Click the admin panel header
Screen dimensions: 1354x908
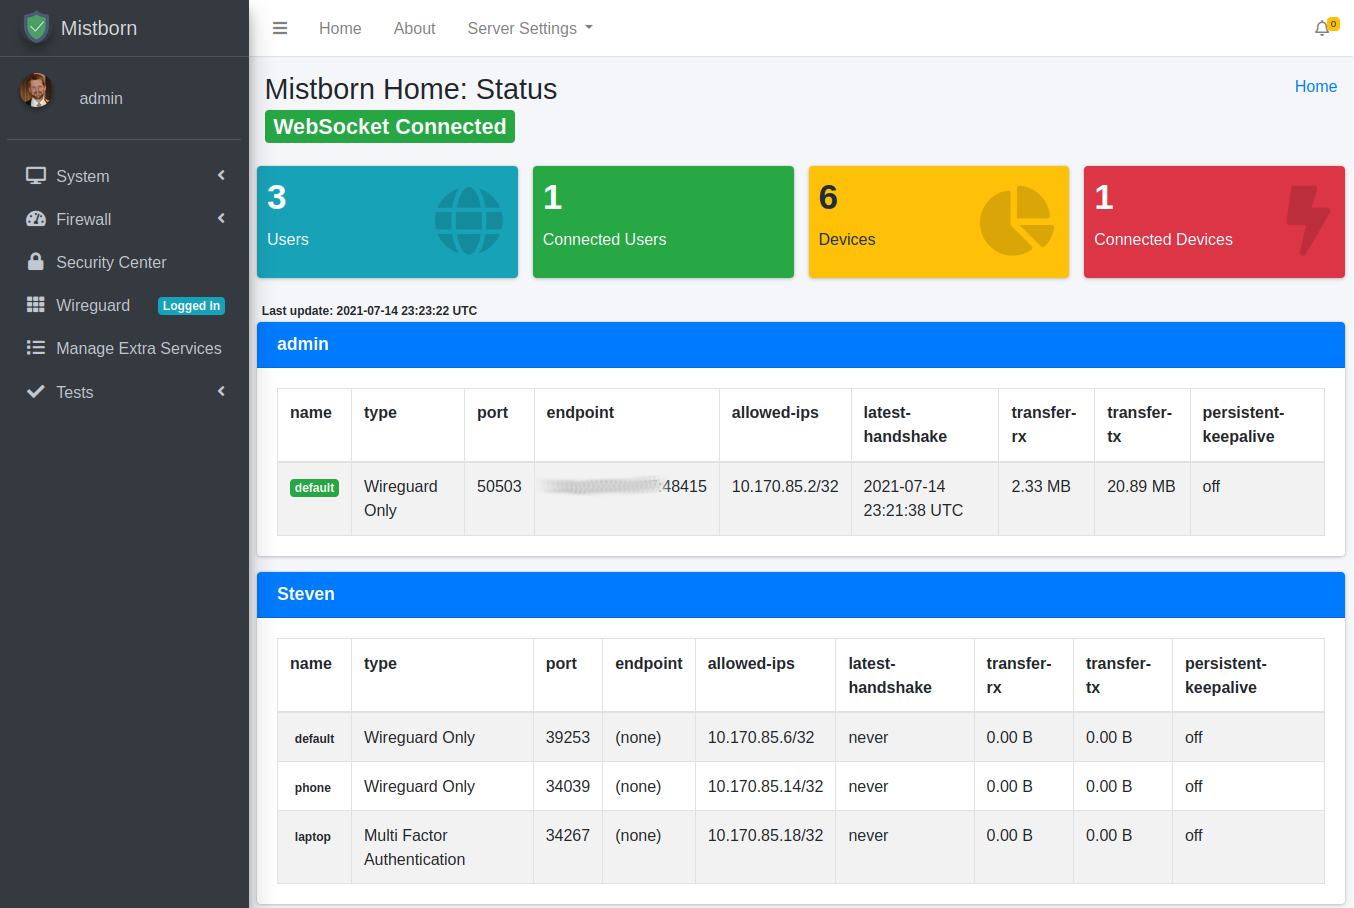pyautogui.click(x=801, y=345)
